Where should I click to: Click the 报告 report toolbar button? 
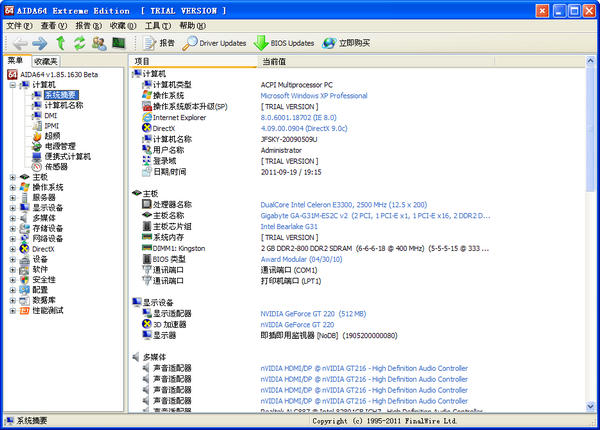pos(159,43)
